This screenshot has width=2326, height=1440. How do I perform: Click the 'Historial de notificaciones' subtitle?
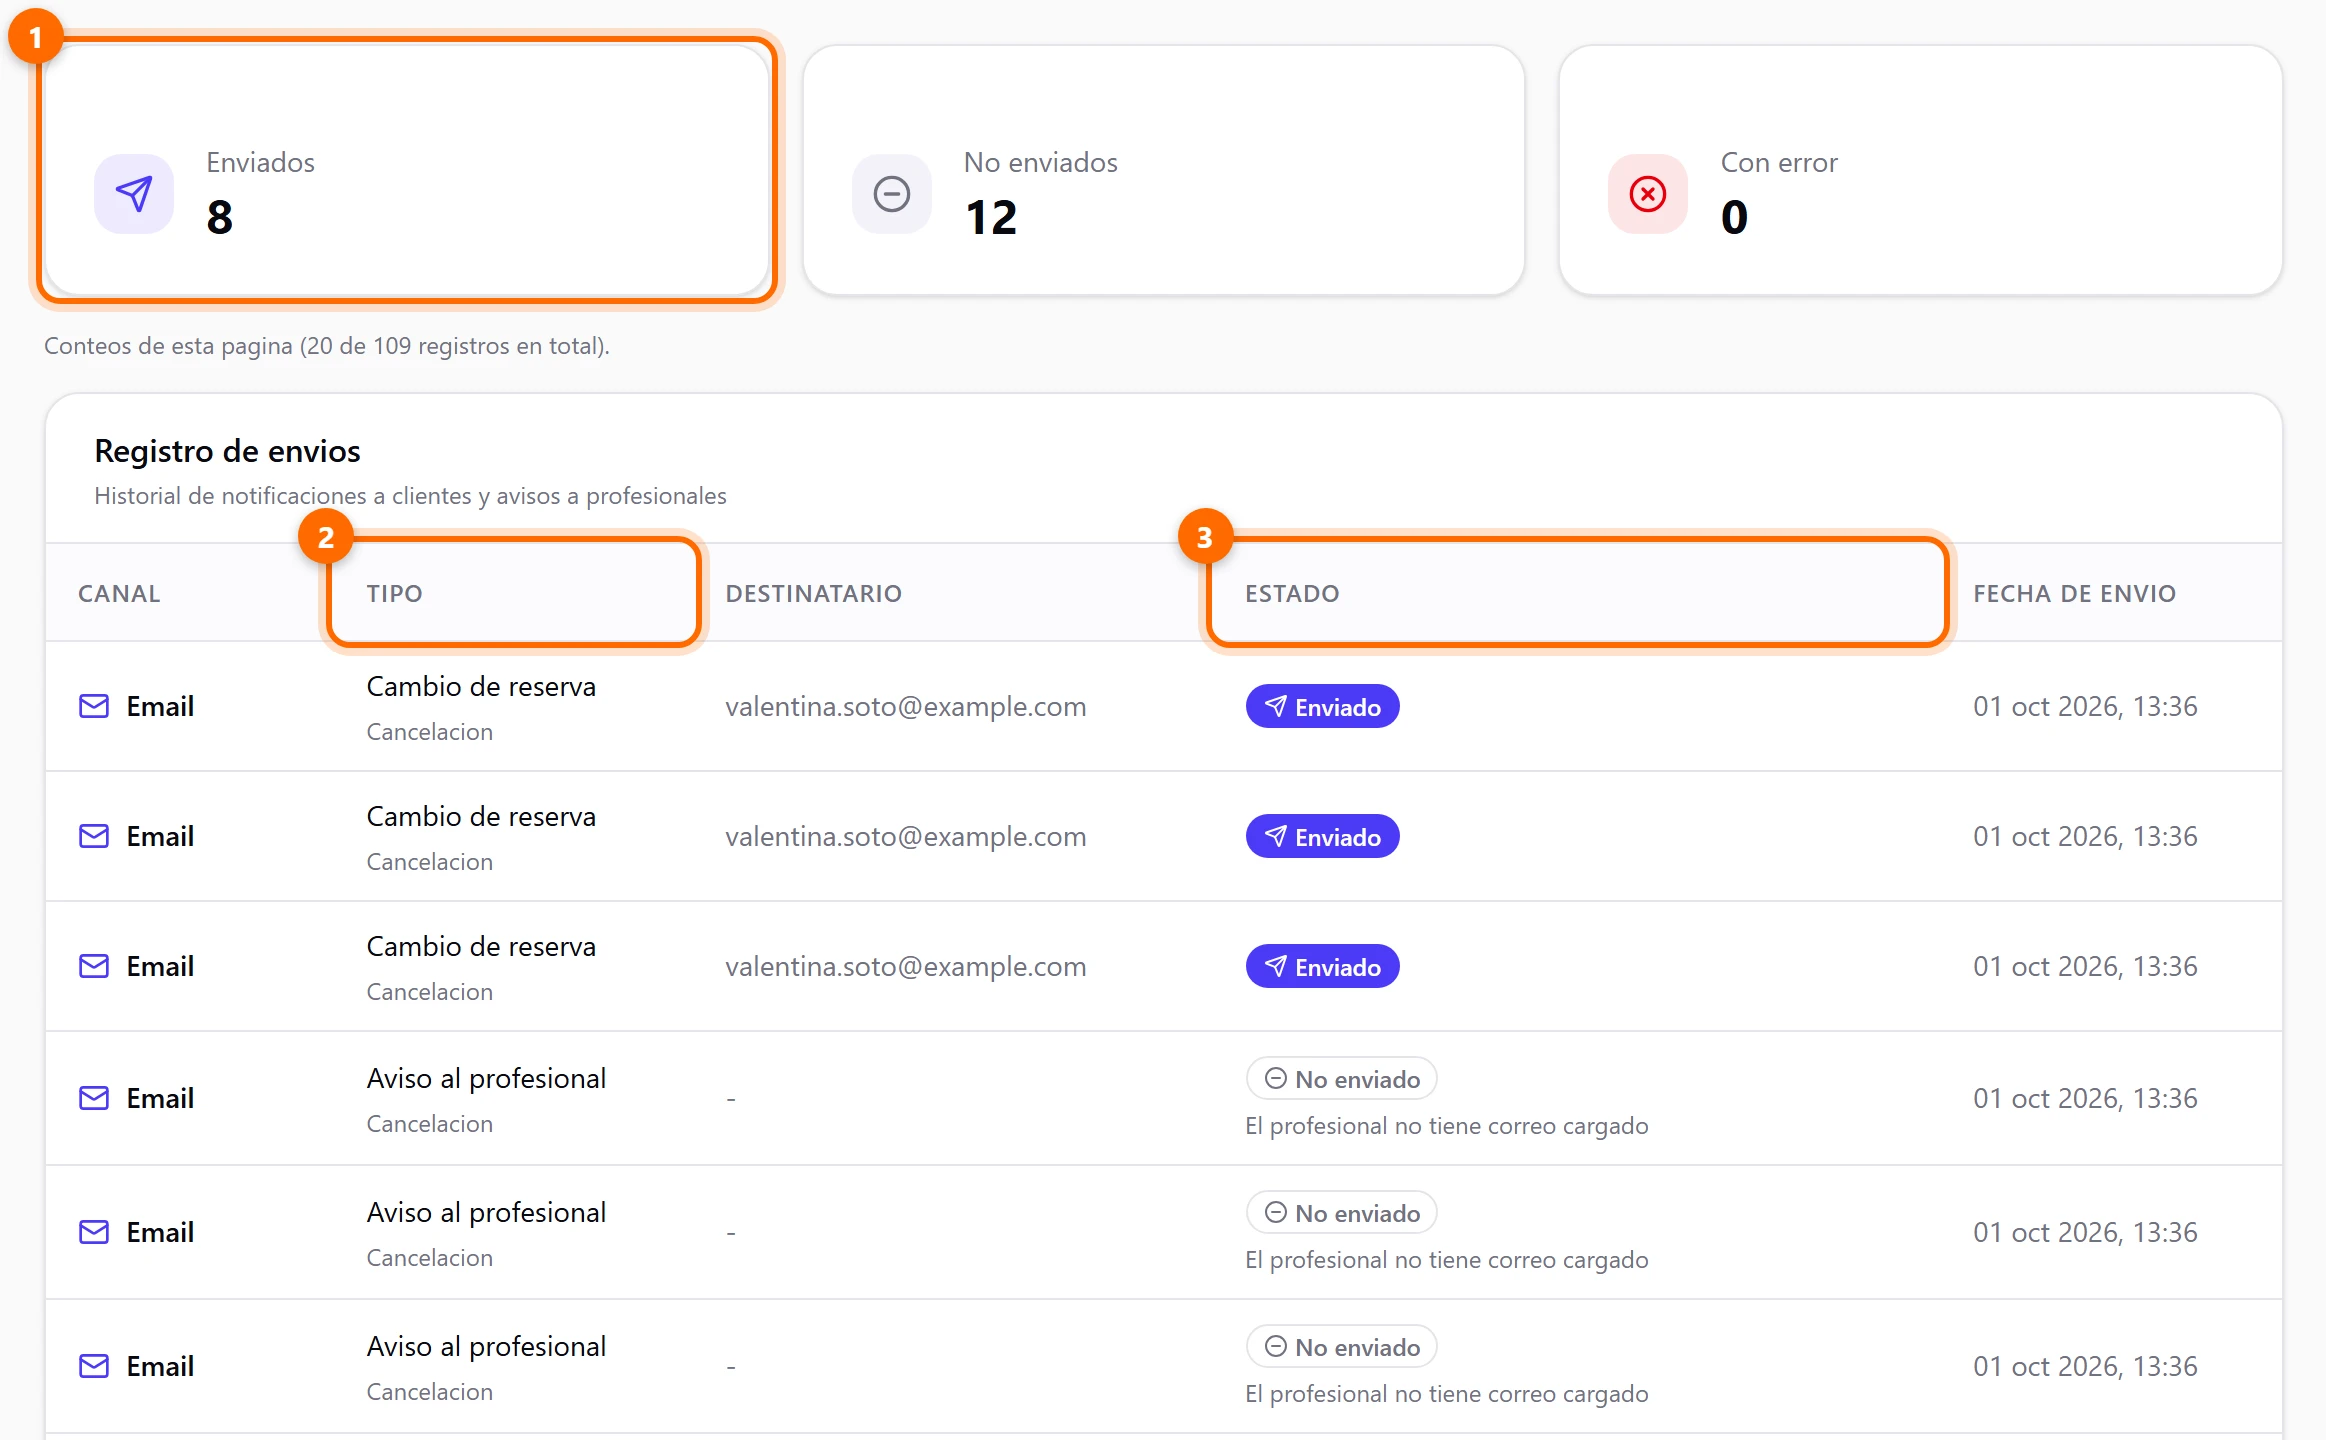point(410,496)
